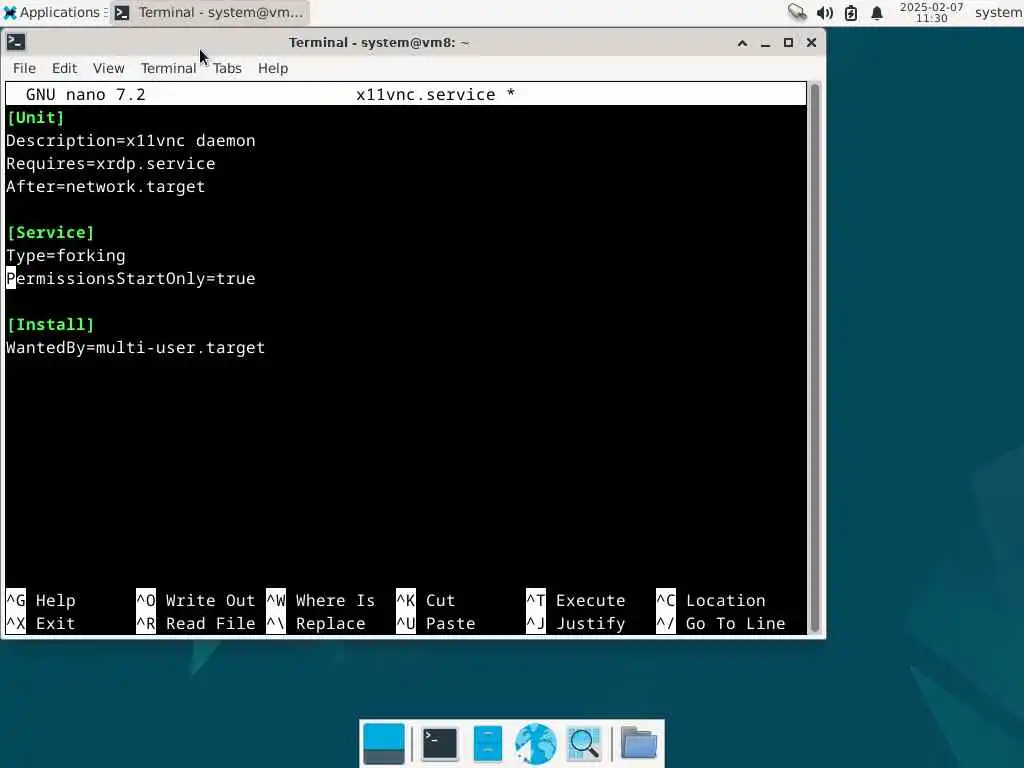This screenshot has height=768, width=1024.
Task: Click the ^U Paste shortcut
Action: pyautogui.click(x=436, y=623)
